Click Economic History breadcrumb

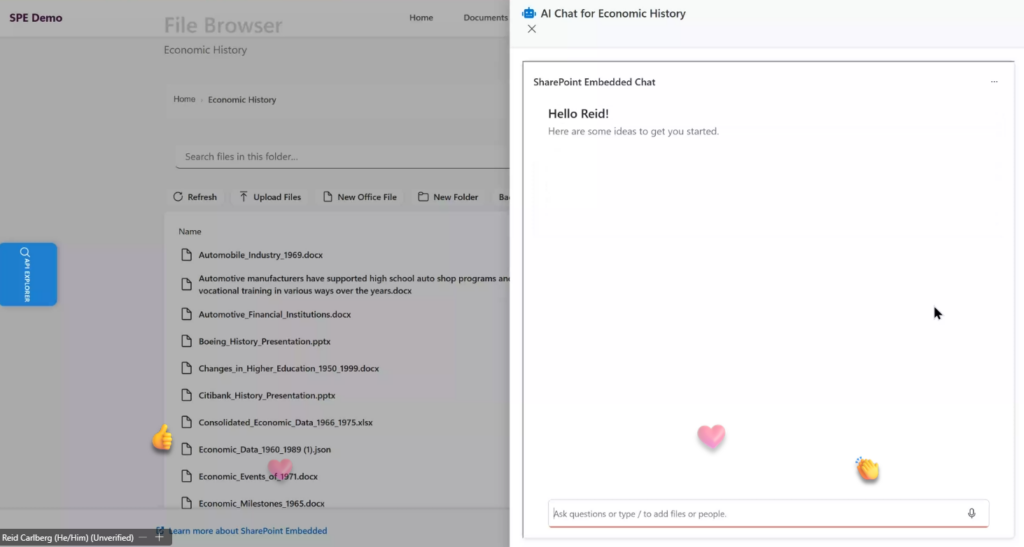pos(242,100)
